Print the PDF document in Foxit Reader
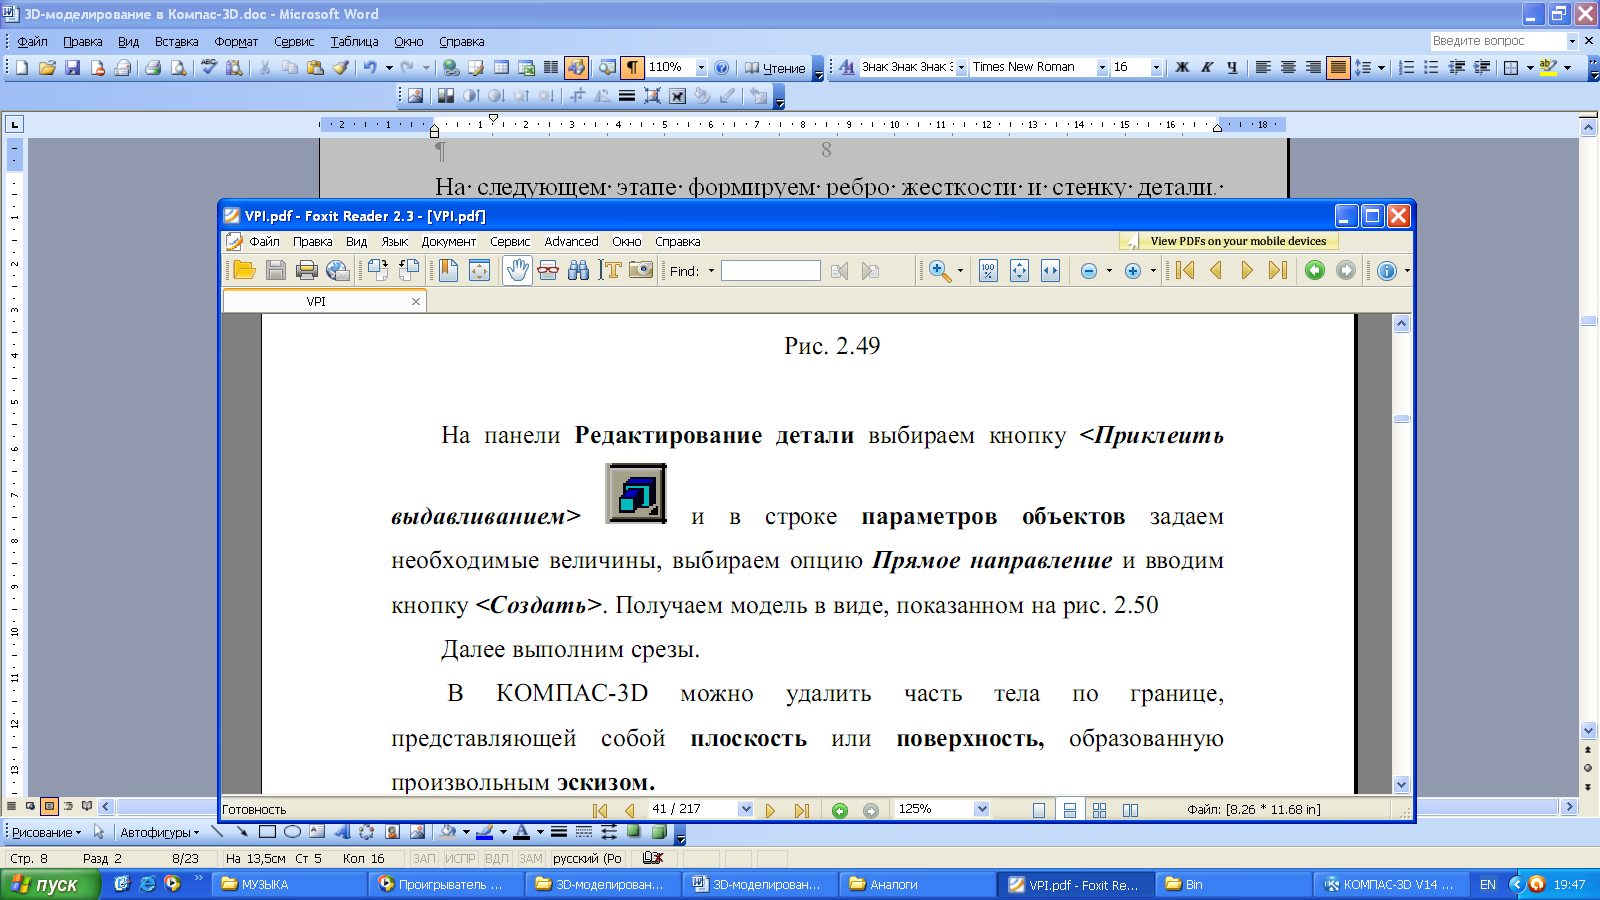Image resolution: width=1600 pixels, height=900 pixels. point(307,270)
